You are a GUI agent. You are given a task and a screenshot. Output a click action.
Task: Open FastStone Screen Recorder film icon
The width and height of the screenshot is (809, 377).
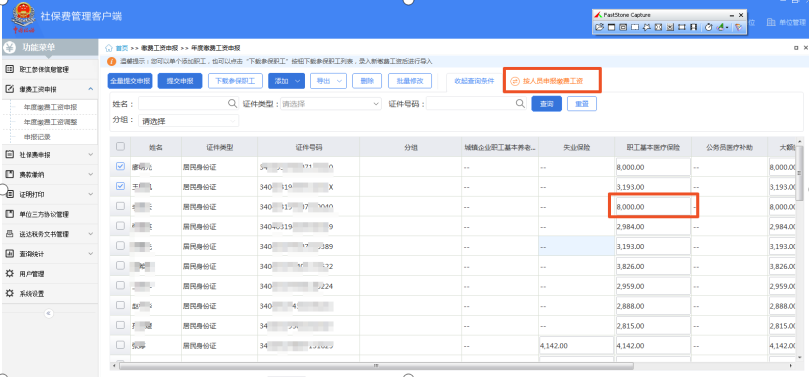click(693, 27)
